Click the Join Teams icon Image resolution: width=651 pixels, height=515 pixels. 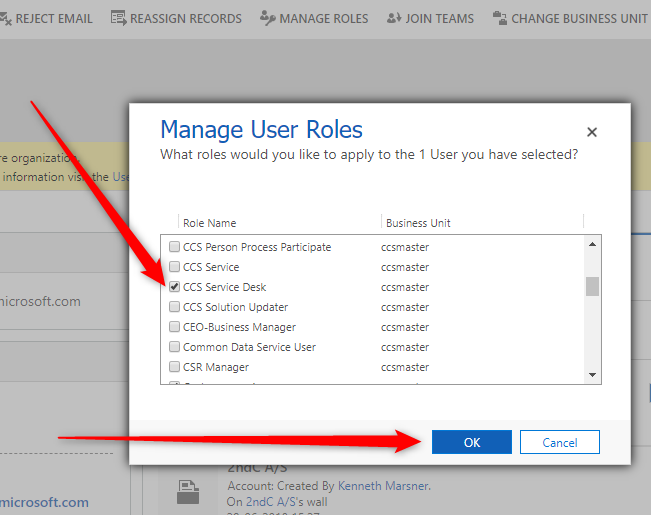click(x=393, y=18)
